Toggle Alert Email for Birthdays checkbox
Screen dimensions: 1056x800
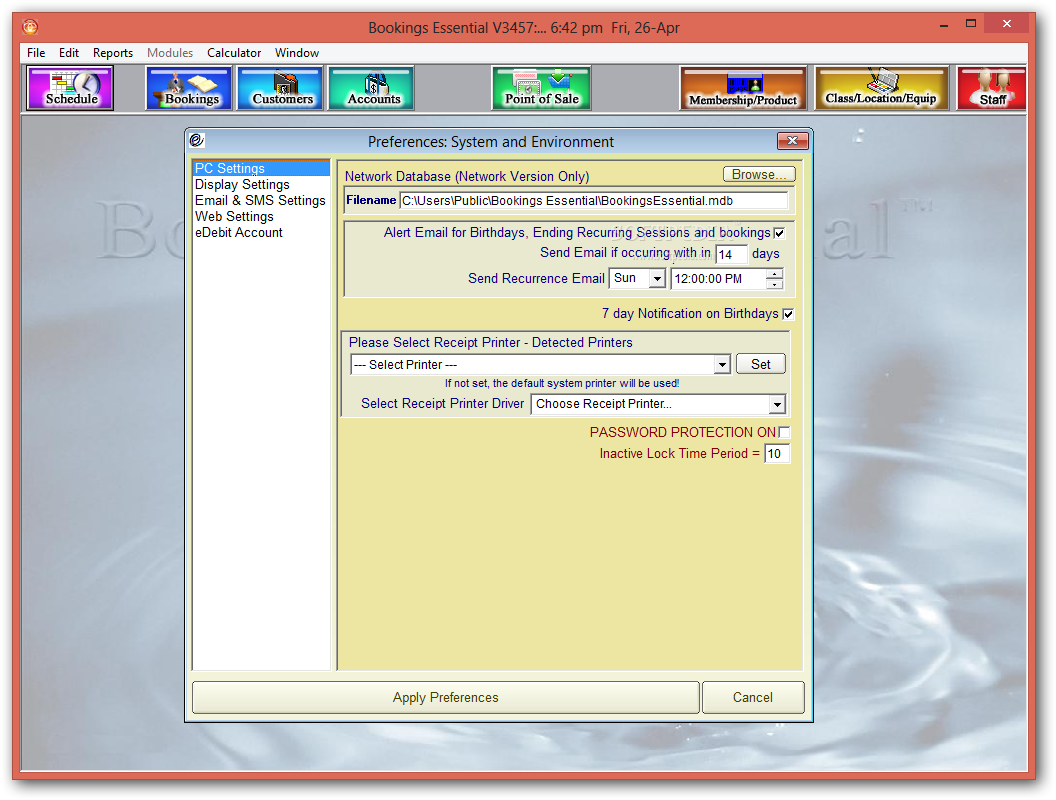coord(779,233)
